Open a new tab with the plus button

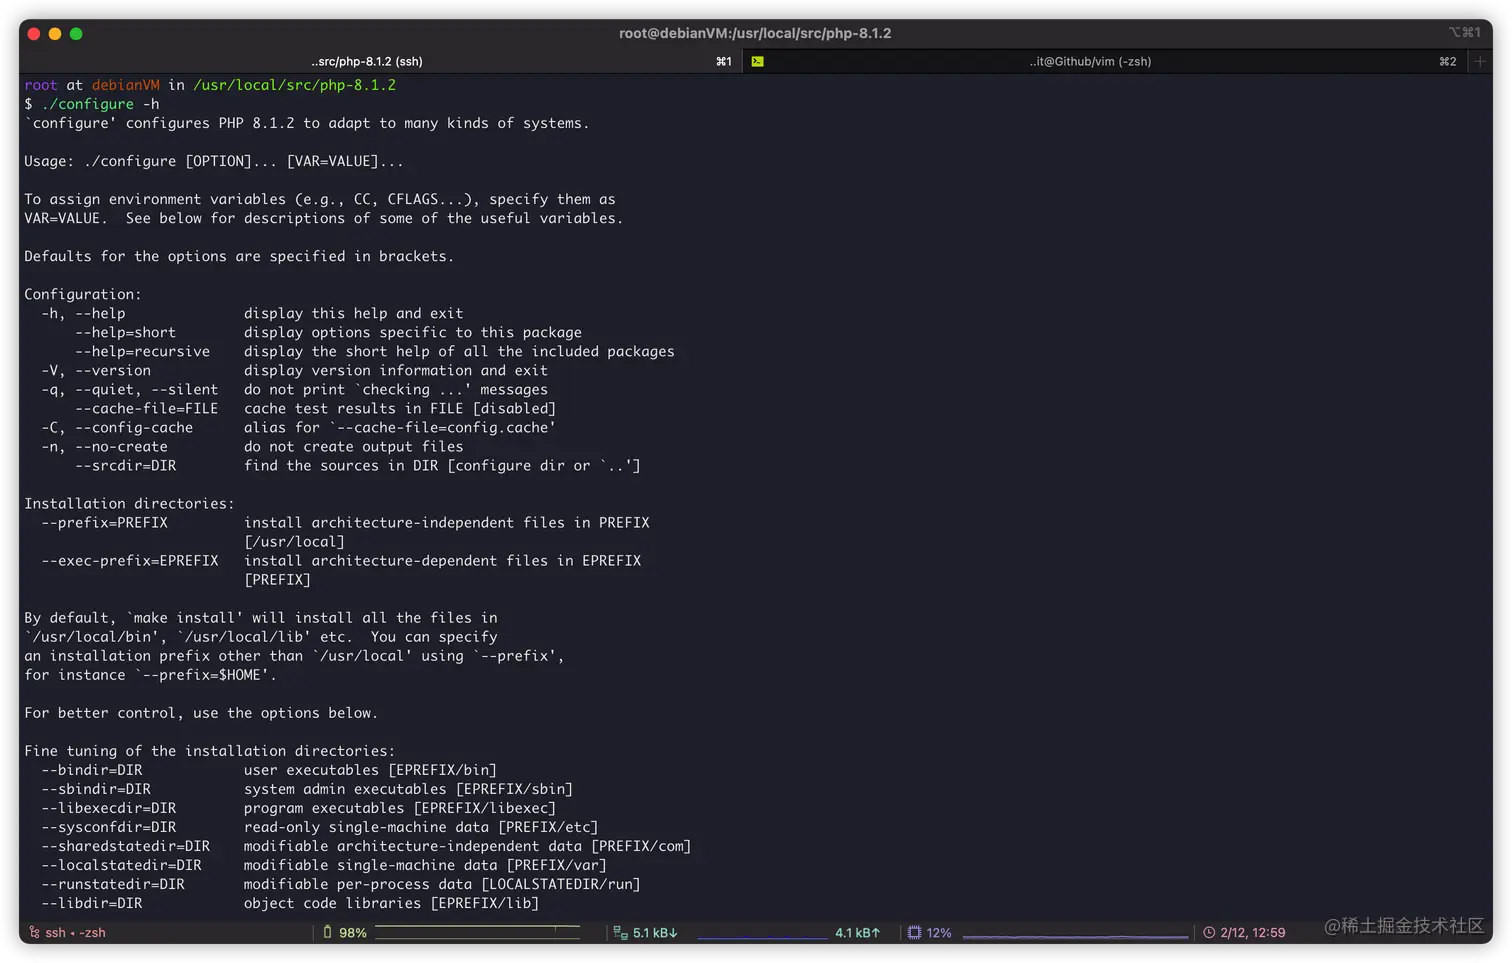point(1480,61)
